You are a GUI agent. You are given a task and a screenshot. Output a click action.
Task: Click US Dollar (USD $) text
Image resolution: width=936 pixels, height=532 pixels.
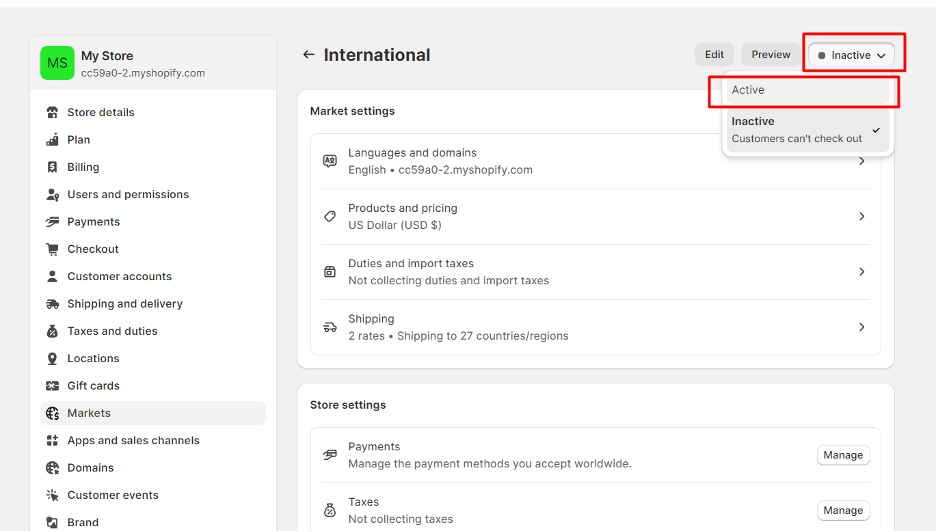[395, 226]
